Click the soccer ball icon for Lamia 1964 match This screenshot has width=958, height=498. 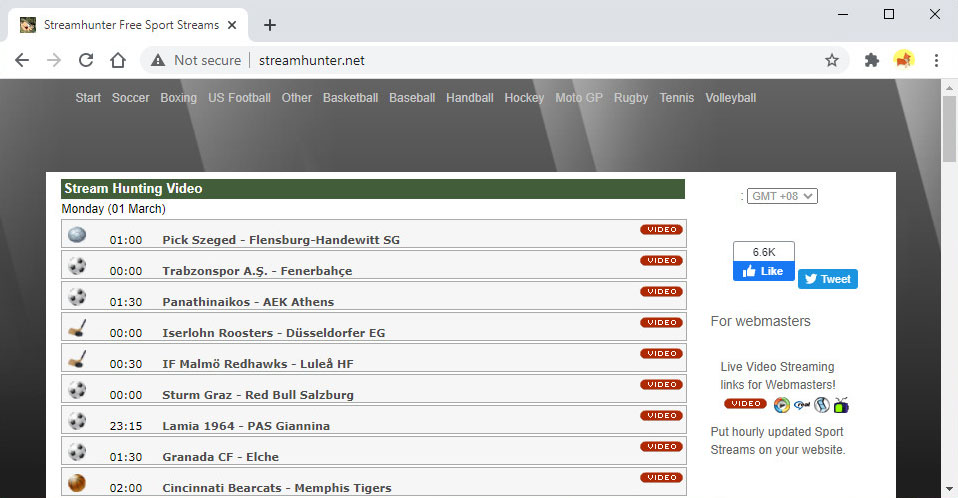pos(77,421)
